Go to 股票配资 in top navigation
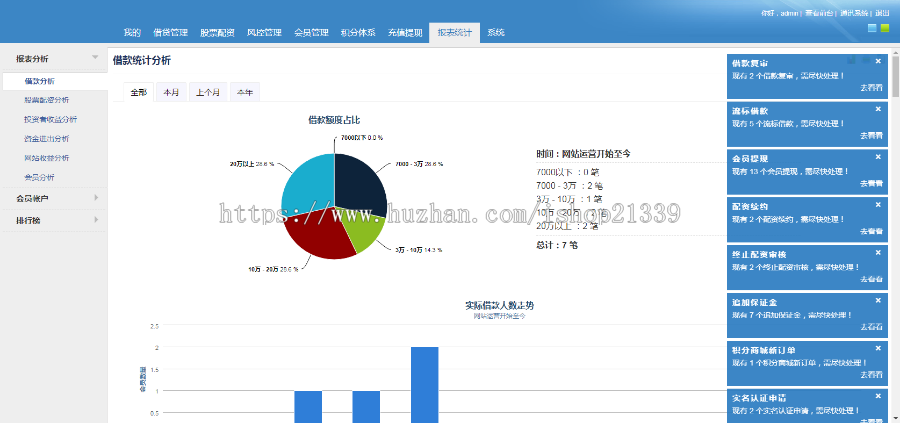Screen dimensions: 900x423 [217, 33]
